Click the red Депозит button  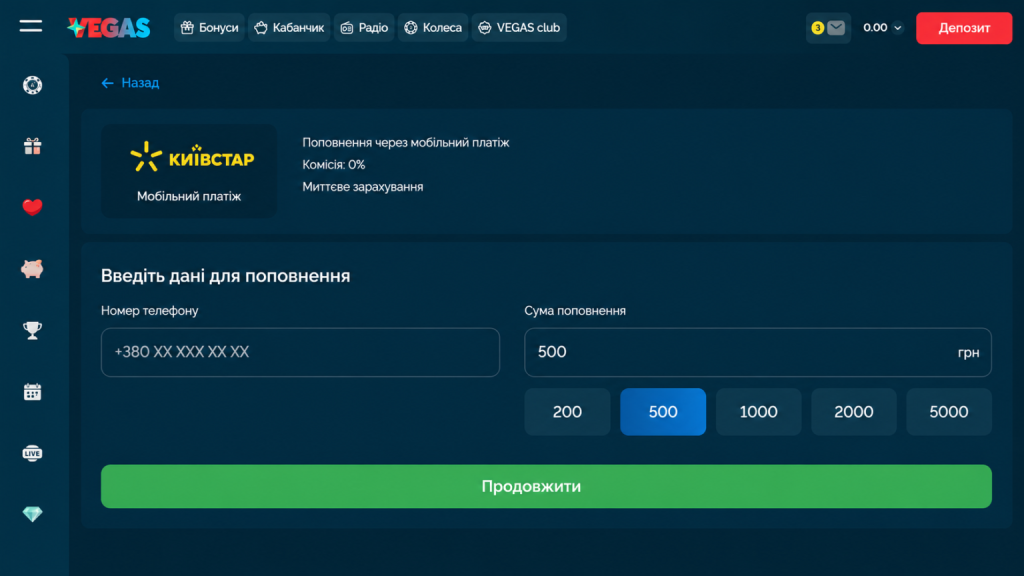click(964, 28)
